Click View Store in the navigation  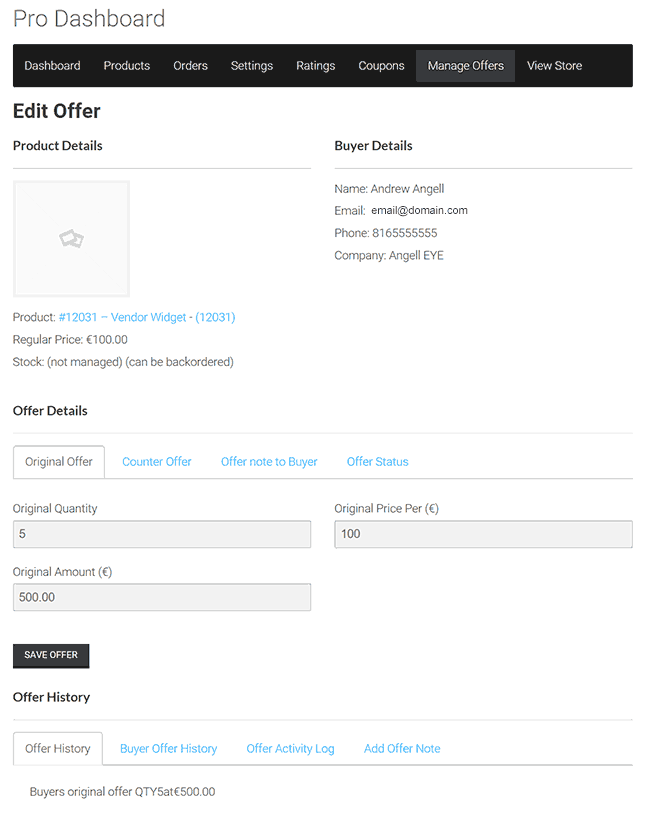point(554,66)
